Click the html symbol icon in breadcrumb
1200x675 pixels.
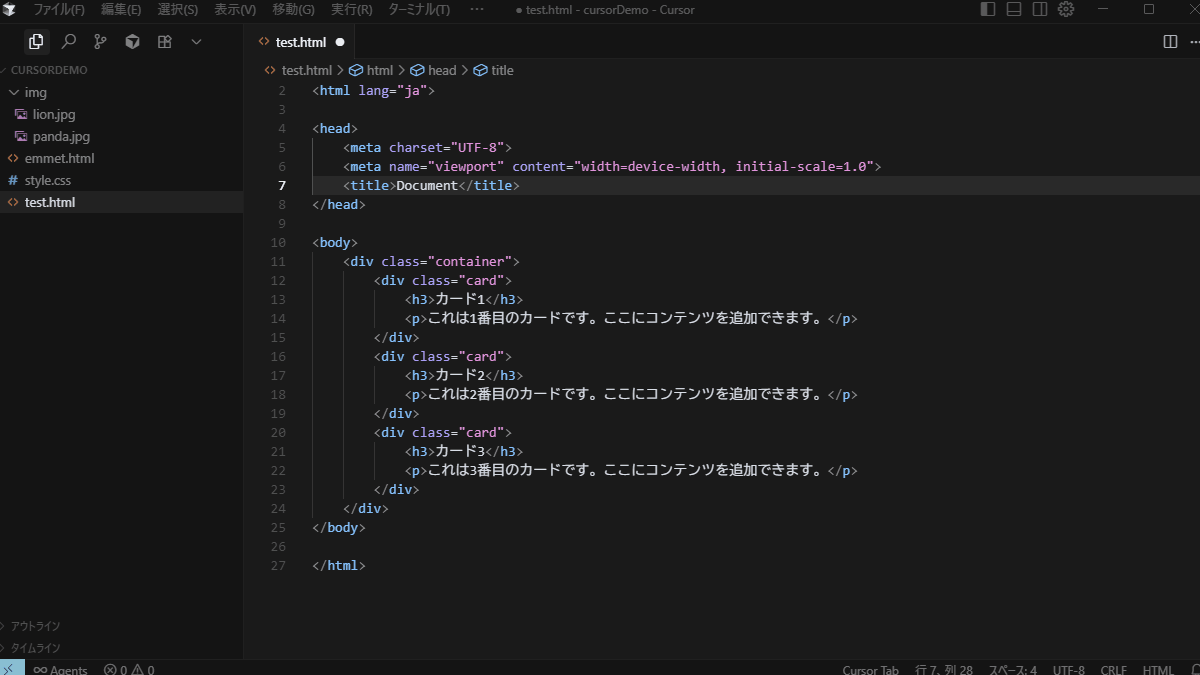click(x=357, y=71)
